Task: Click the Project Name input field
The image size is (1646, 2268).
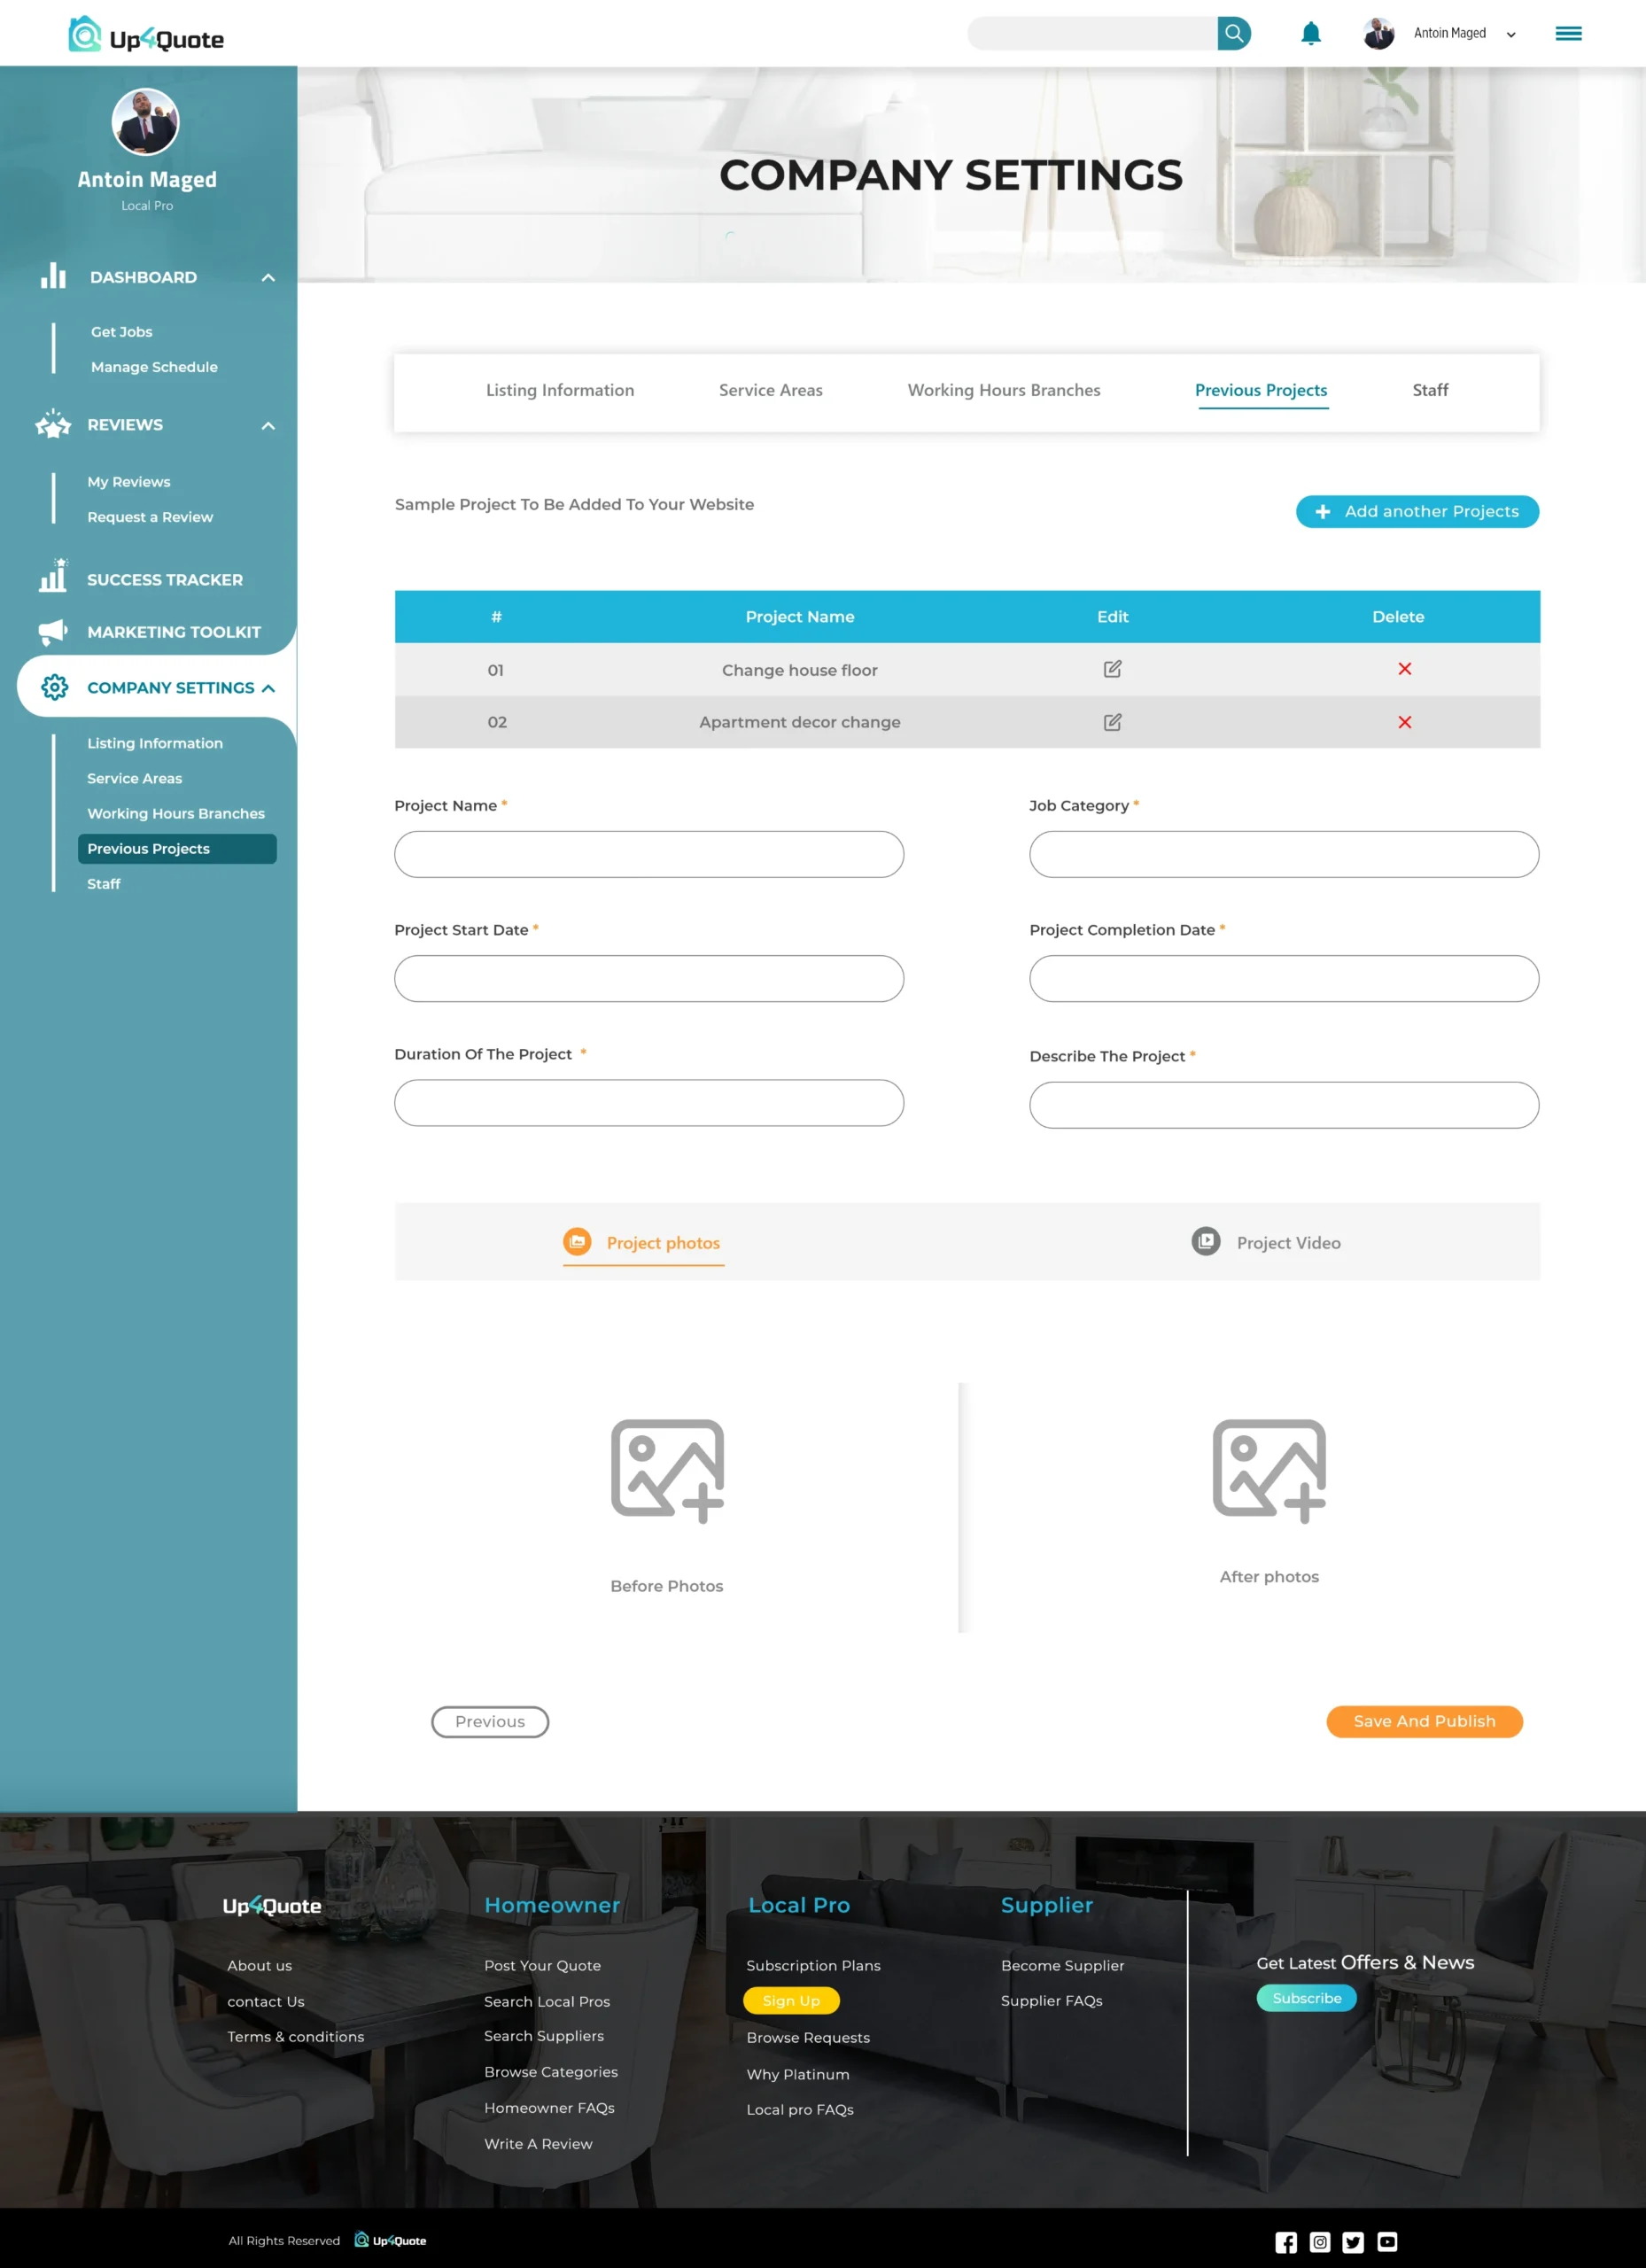Action: click(649, 854)
